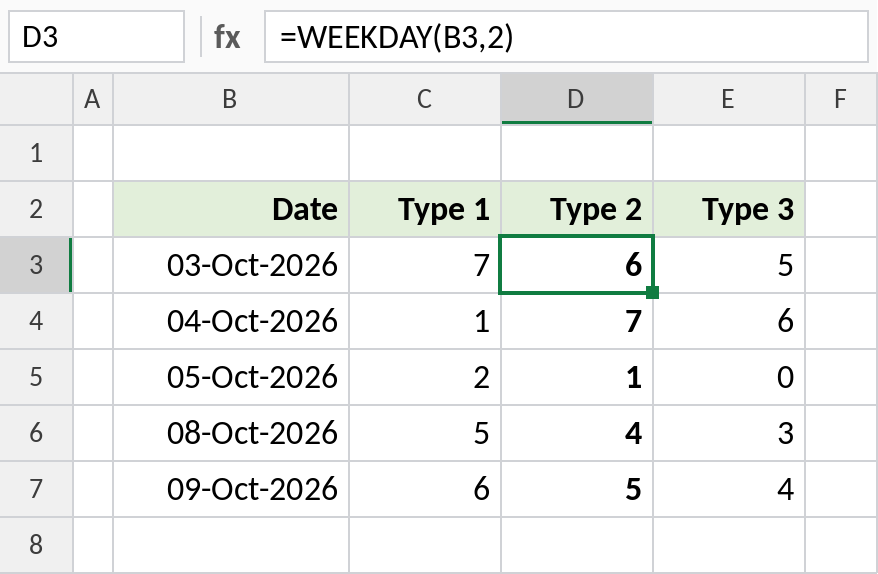Click the fx insert function icon
The width and height of the screenshot is (878, 574).
coord(227,38)
